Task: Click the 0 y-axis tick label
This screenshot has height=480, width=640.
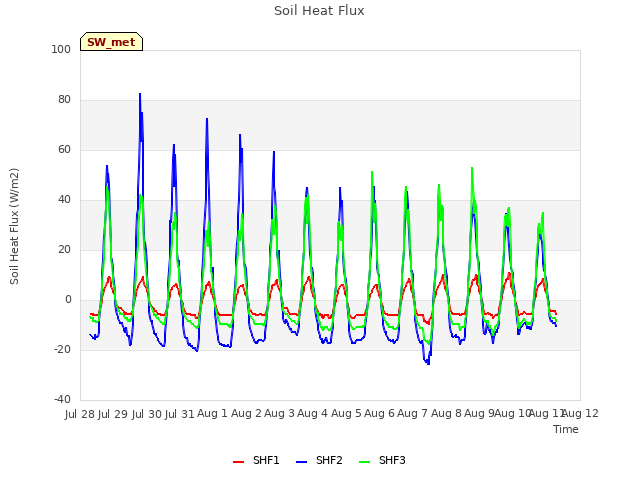Action: (x=68, y=300)
